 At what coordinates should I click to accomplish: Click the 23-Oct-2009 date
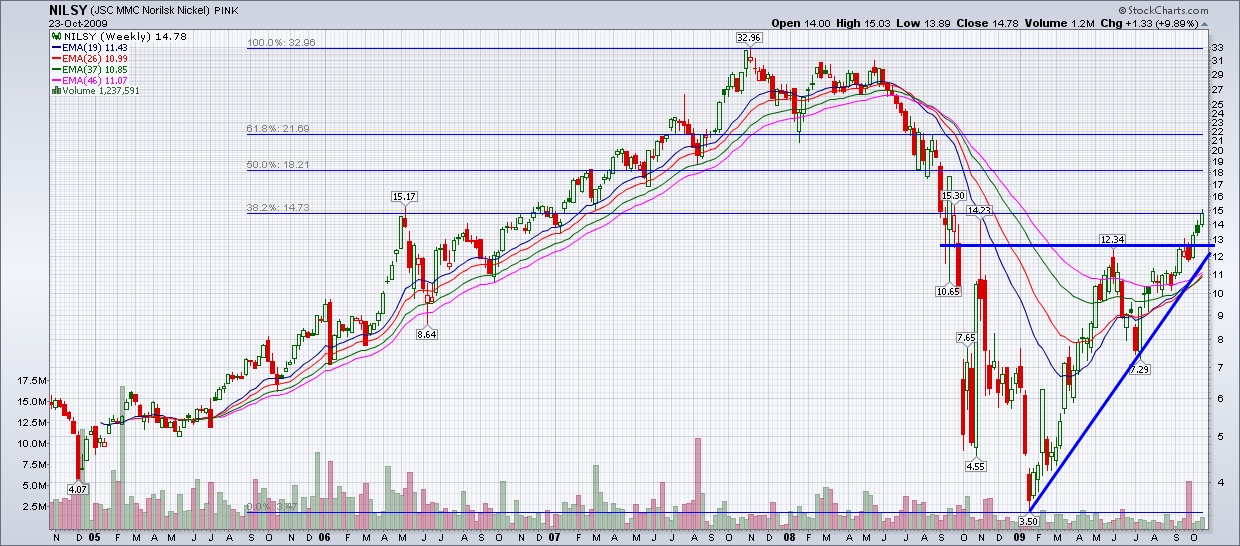tap(78, 23)
